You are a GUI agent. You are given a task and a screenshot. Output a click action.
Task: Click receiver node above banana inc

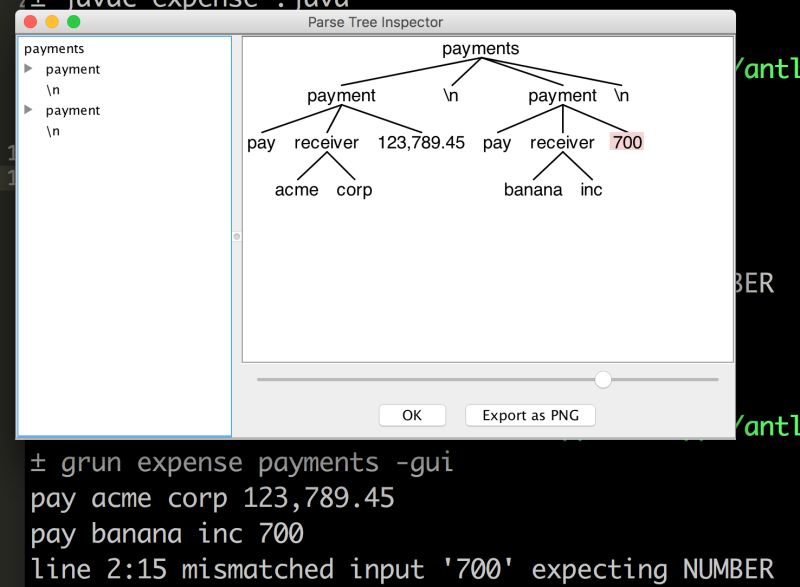click(x=562, y=142)
